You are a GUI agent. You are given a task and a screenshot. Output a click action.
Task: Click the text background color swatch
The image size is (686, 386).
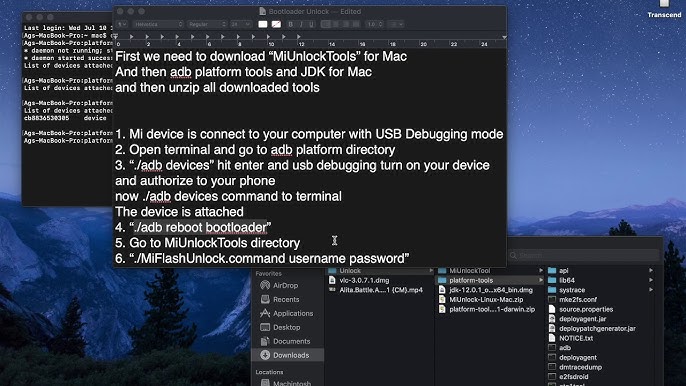pyautogui.click(x=276, y=24)
